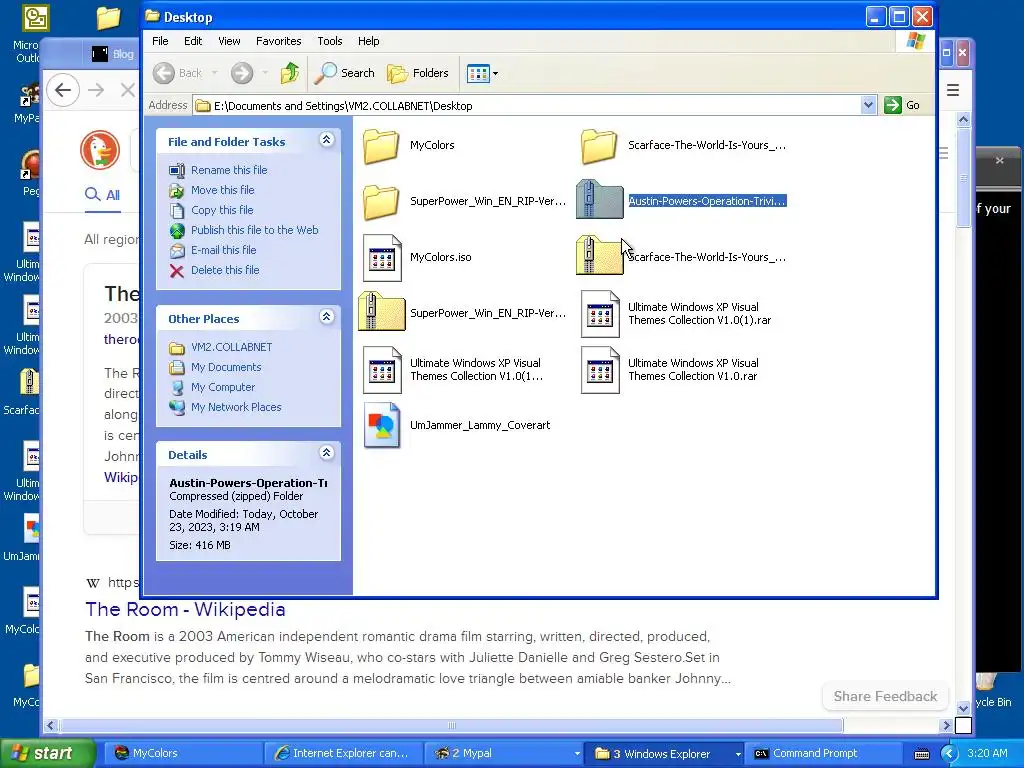1024x768 pixels.
Task: Select the MyColors folder icon
Action: [381, 145]
